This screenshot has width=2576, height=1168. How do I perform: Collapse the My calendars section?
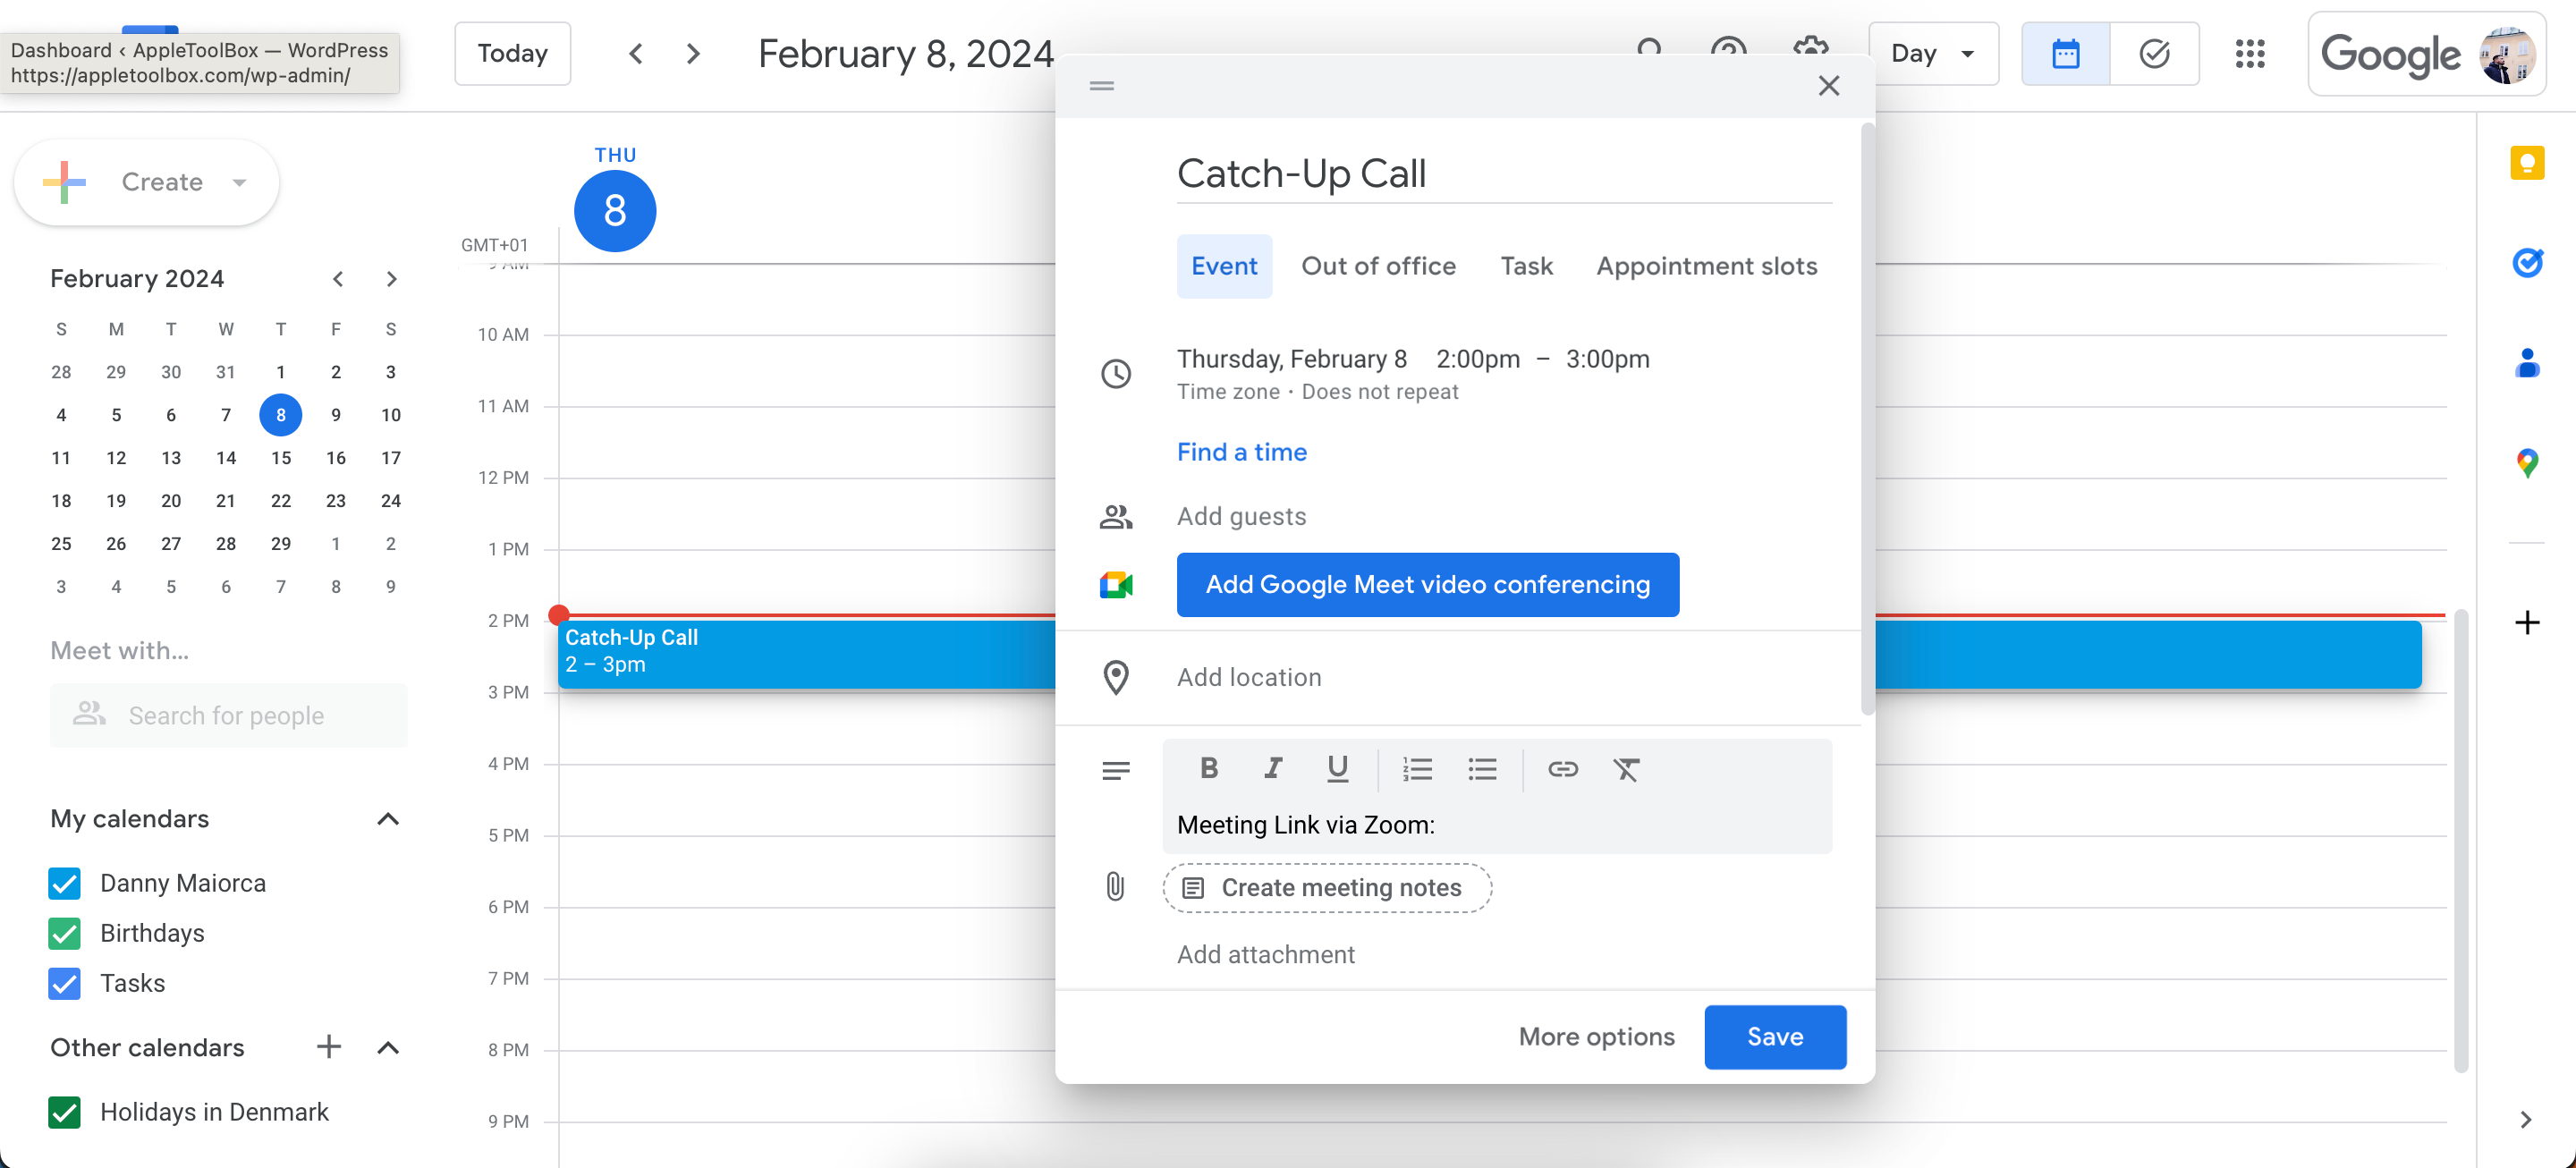tap(387, 819)
